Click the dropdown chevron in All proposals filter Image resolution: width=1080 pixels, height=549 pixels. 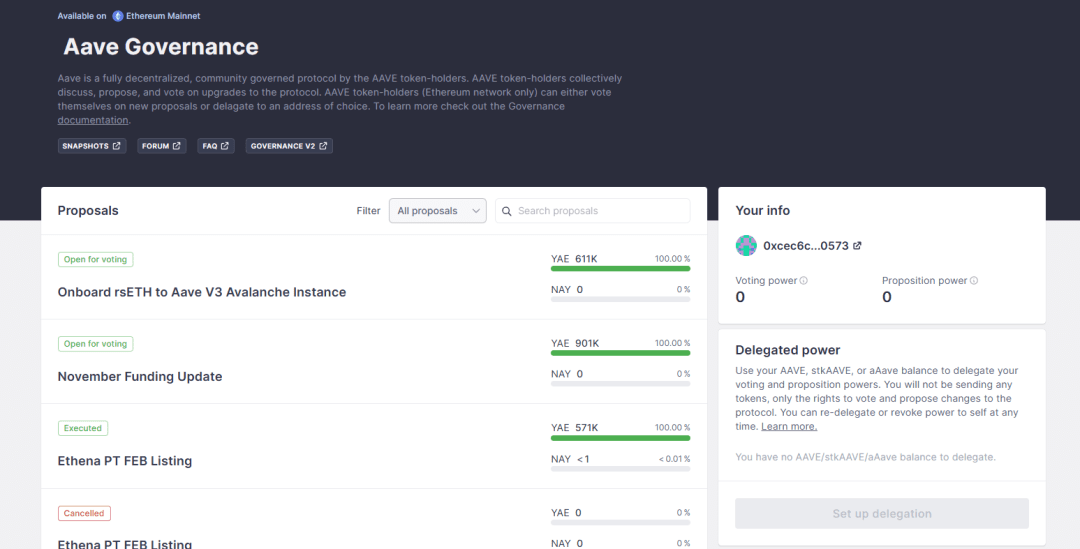click(x=475, y=211)
